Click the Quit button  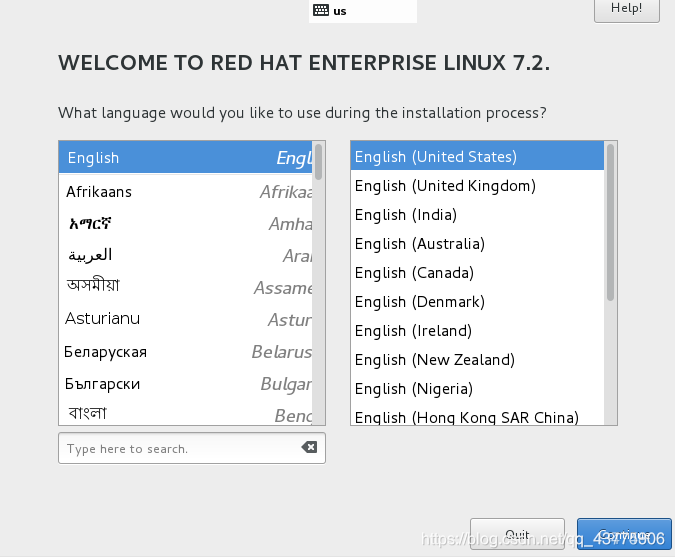[x=517, y=534]
